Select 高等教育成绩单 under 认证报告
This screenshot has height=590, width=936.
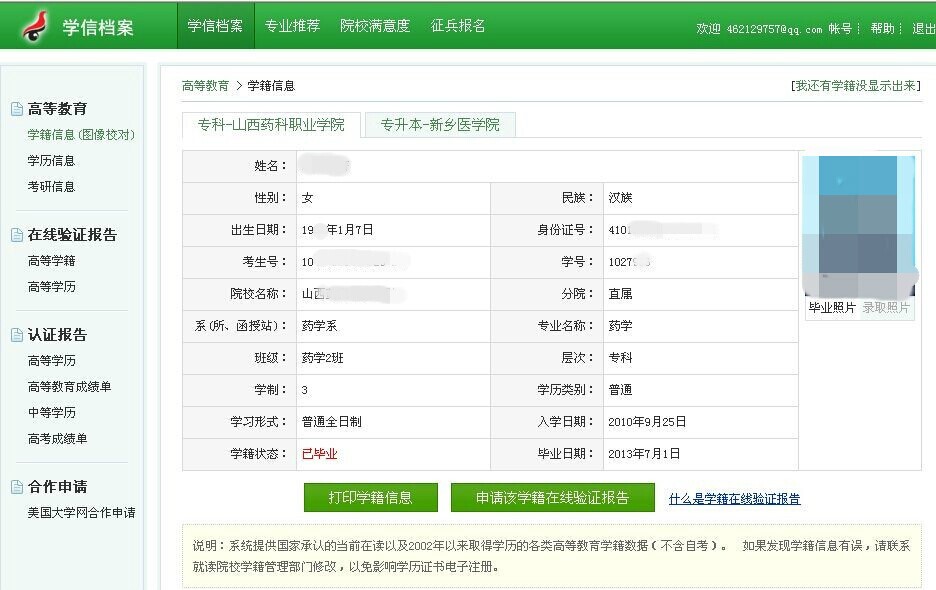pos(69,387)
